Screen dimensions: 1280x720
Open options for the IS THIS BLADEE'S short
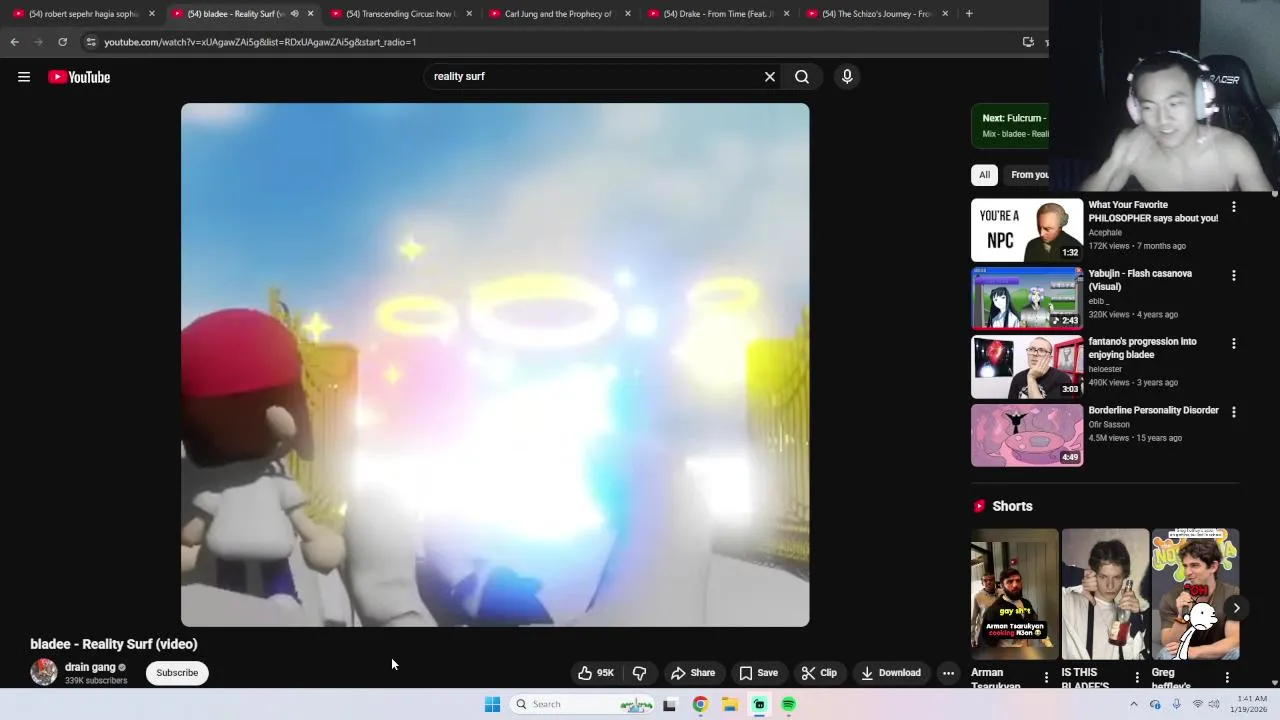[1136, 677]
